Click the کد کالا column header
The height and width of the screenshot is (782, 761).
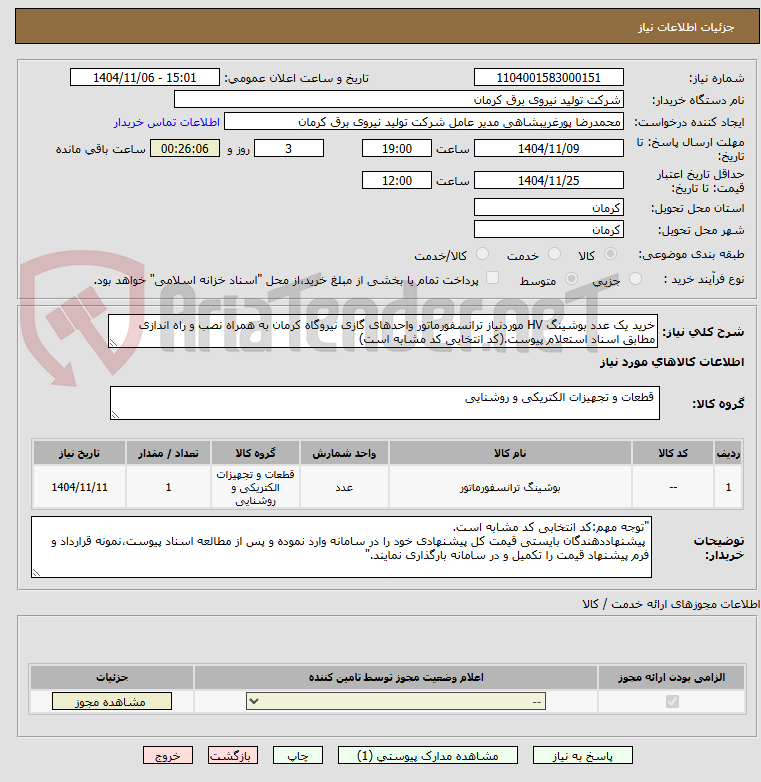[x=673, y=453]
